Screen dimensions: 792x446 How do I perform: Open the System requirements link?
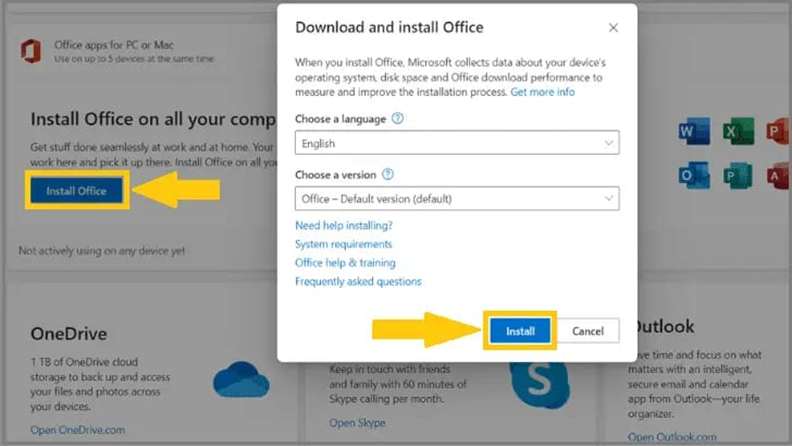click(x=343, y=244)
